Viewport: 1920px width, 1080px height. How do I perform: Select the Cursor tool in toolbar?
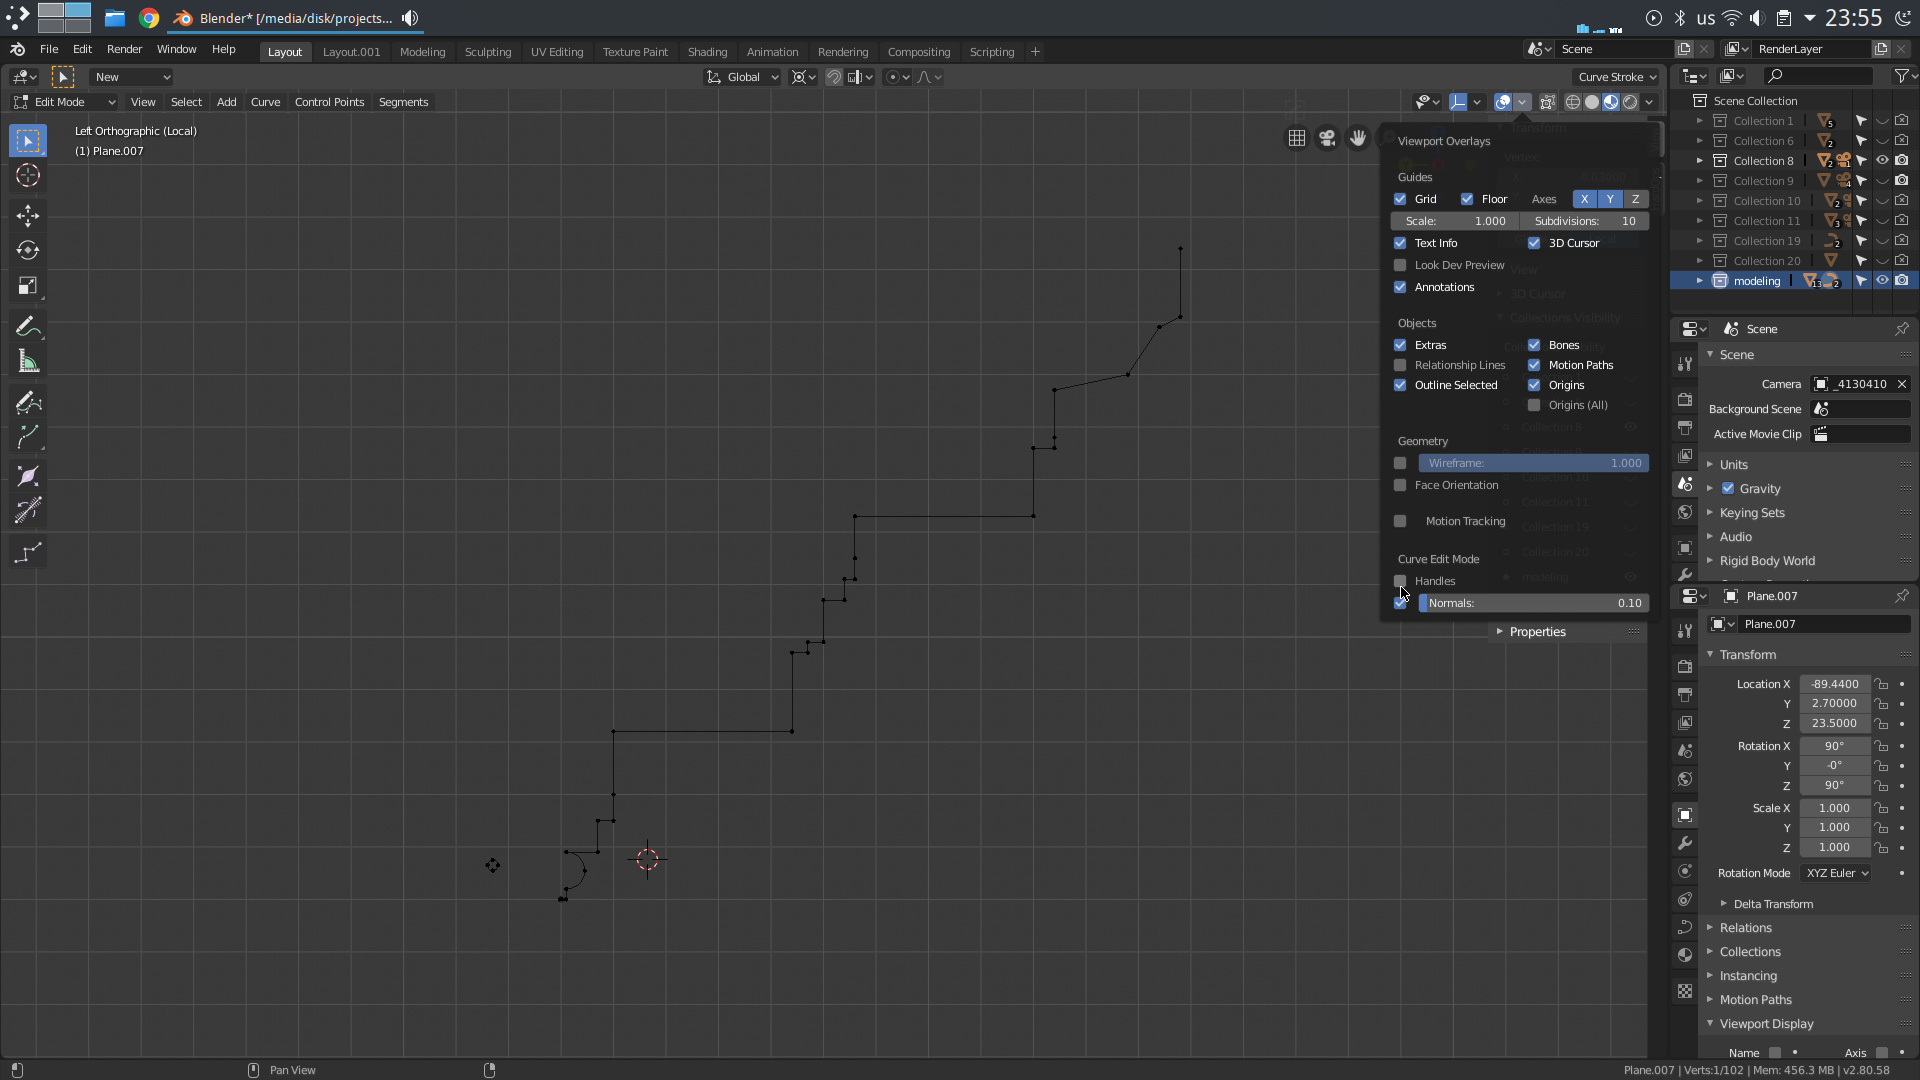27,176
